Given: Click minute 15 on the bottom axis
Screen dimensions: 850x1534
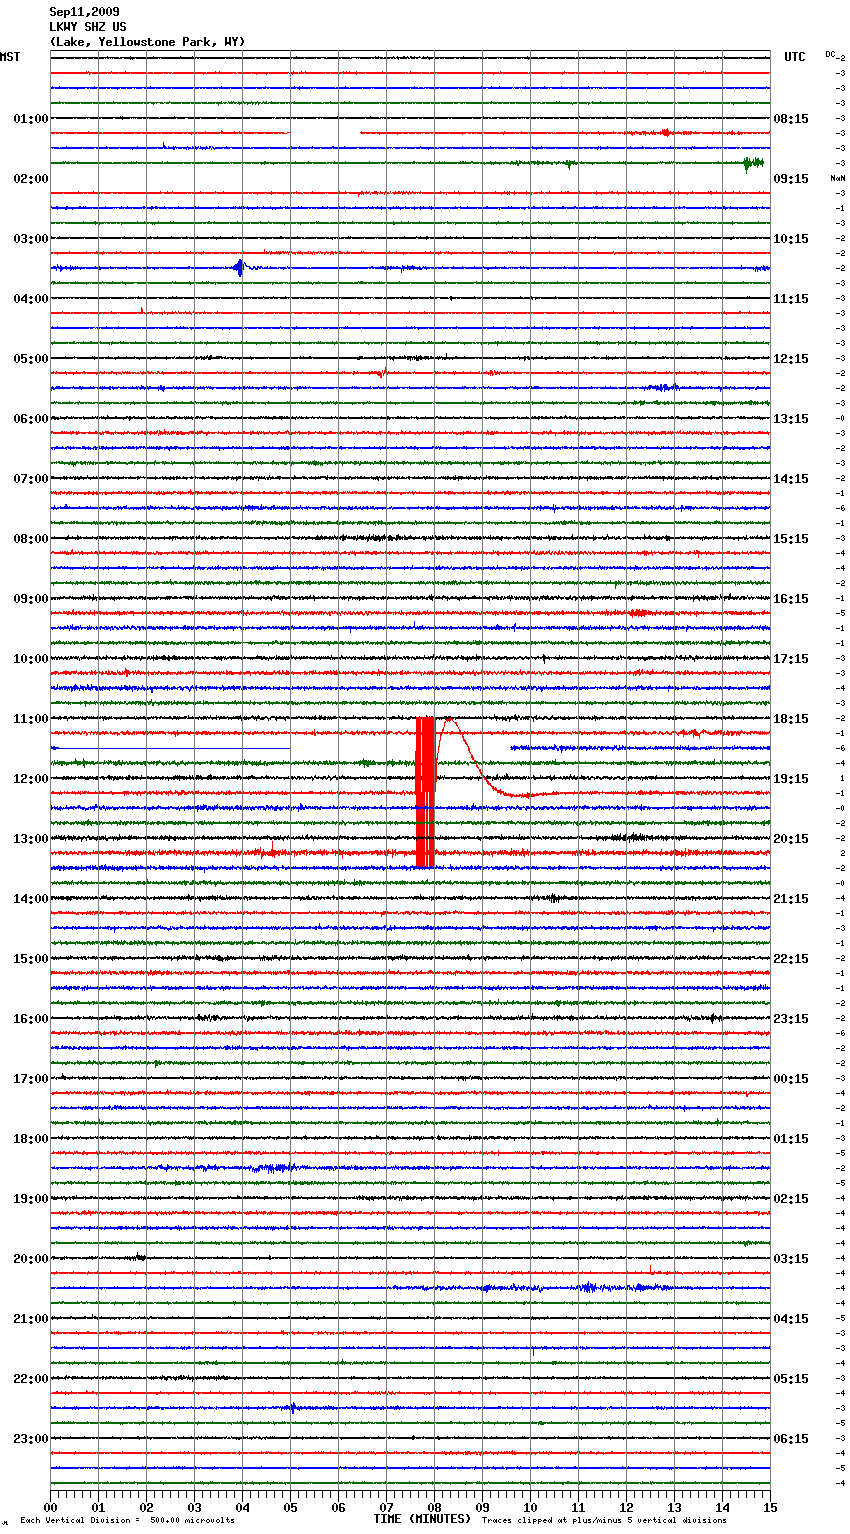Looking at the screenshot, I should click(x=769, y=1506).
